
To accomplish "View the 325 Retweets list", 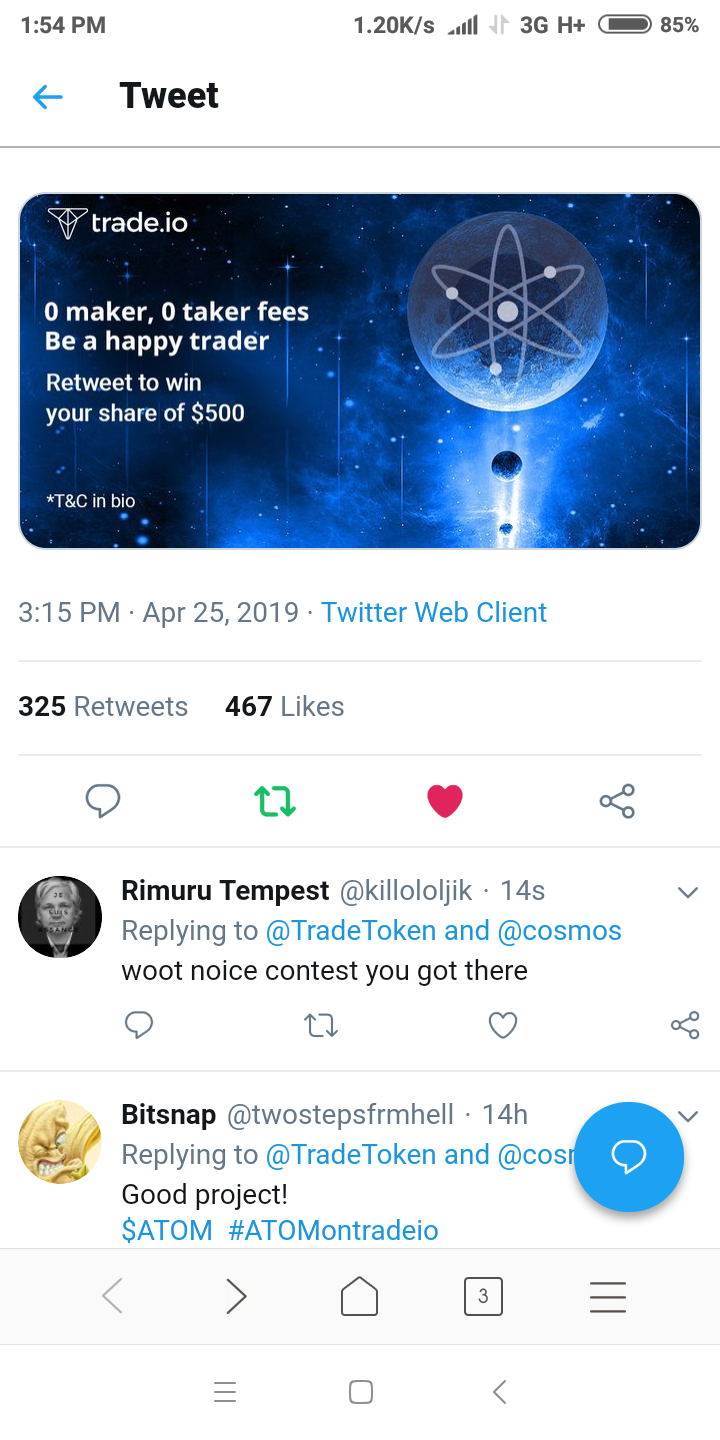I will pos(103,706).
